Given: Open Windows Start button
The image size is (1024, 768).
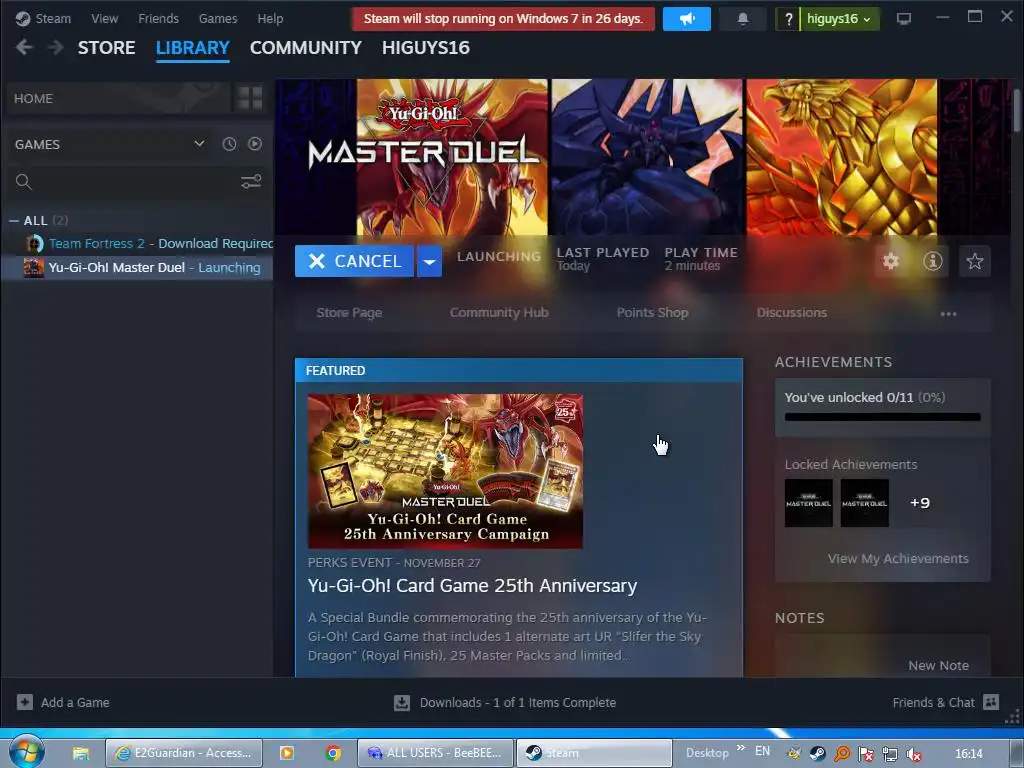Looking at the screenshot, I should [26, 752].
